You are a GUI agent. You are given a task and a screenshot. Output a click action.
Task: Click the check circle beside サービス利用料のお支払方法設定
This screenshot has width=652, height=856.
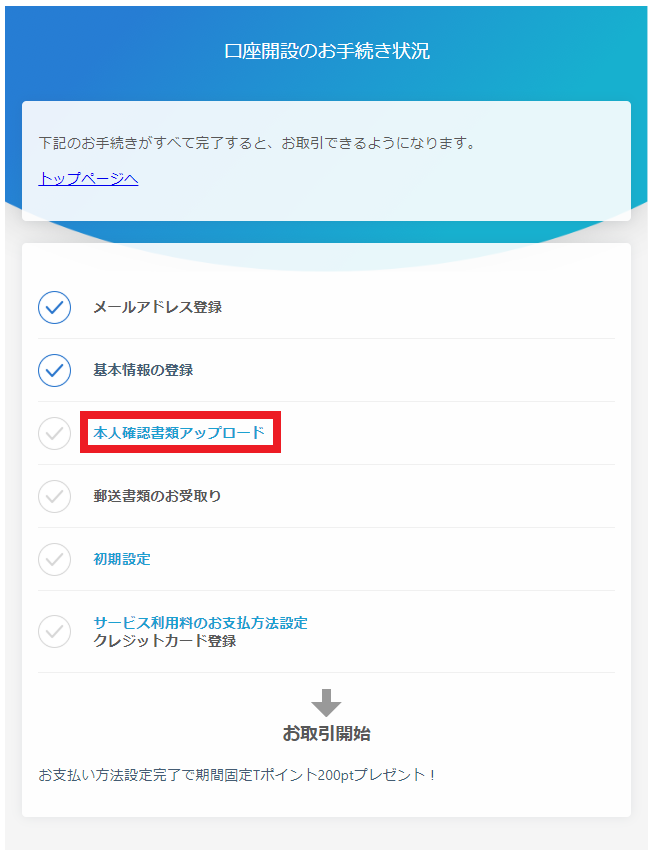pyautogui.click(x=54, y=631)
